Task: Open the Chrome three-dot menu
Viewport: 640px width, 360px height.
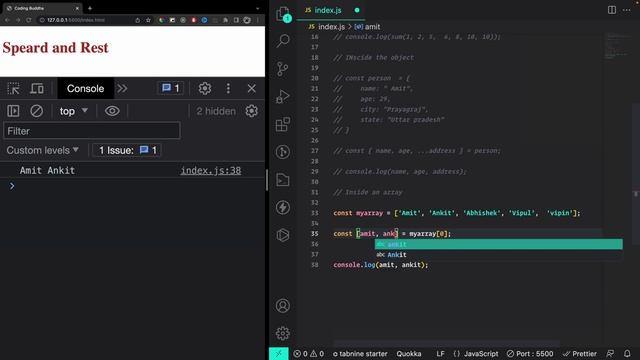Action: (258, 20)
